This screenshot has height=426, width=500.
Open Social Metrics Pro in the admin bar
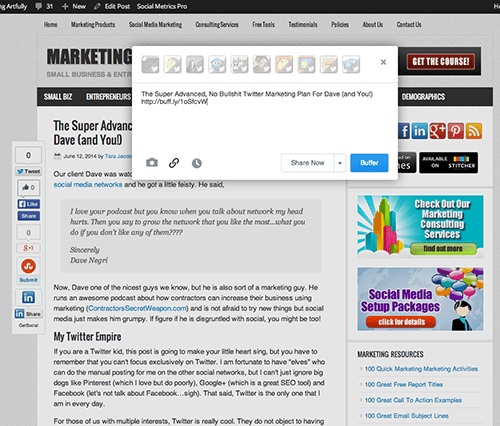tap(162, 6)
